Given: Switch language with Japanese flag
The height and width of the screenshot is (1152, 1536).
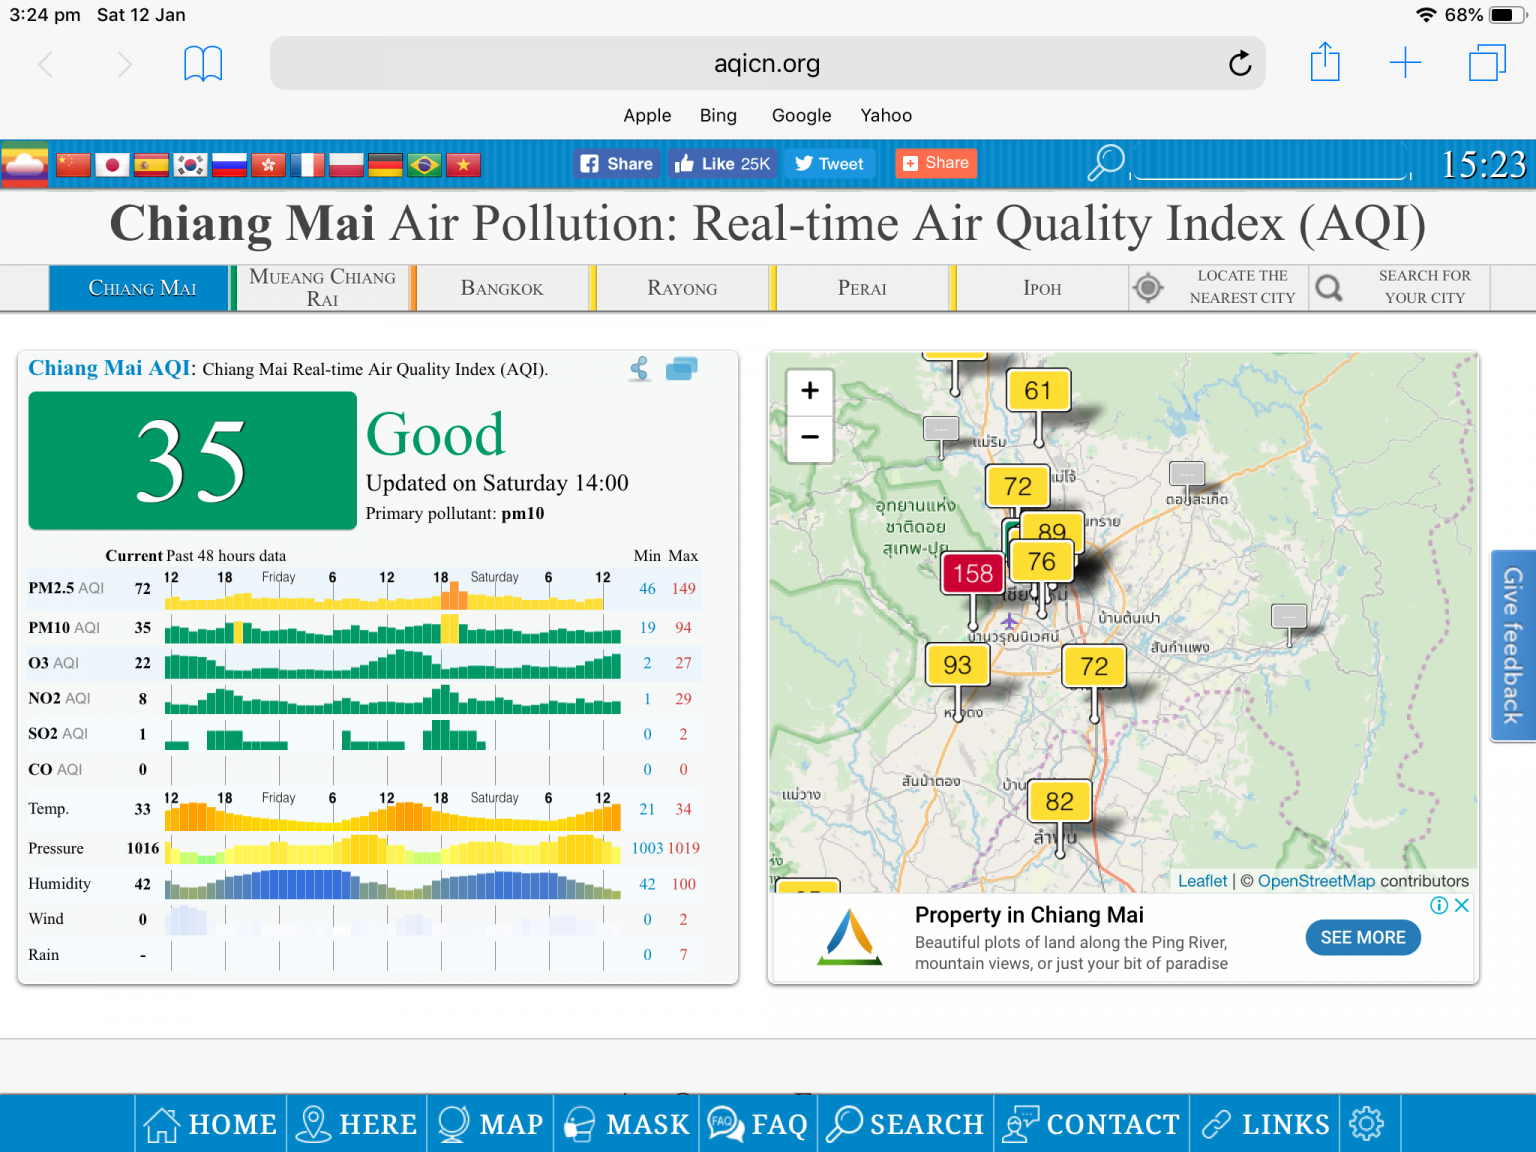Looking at the screenshot, I should click(x=112, y=165).
